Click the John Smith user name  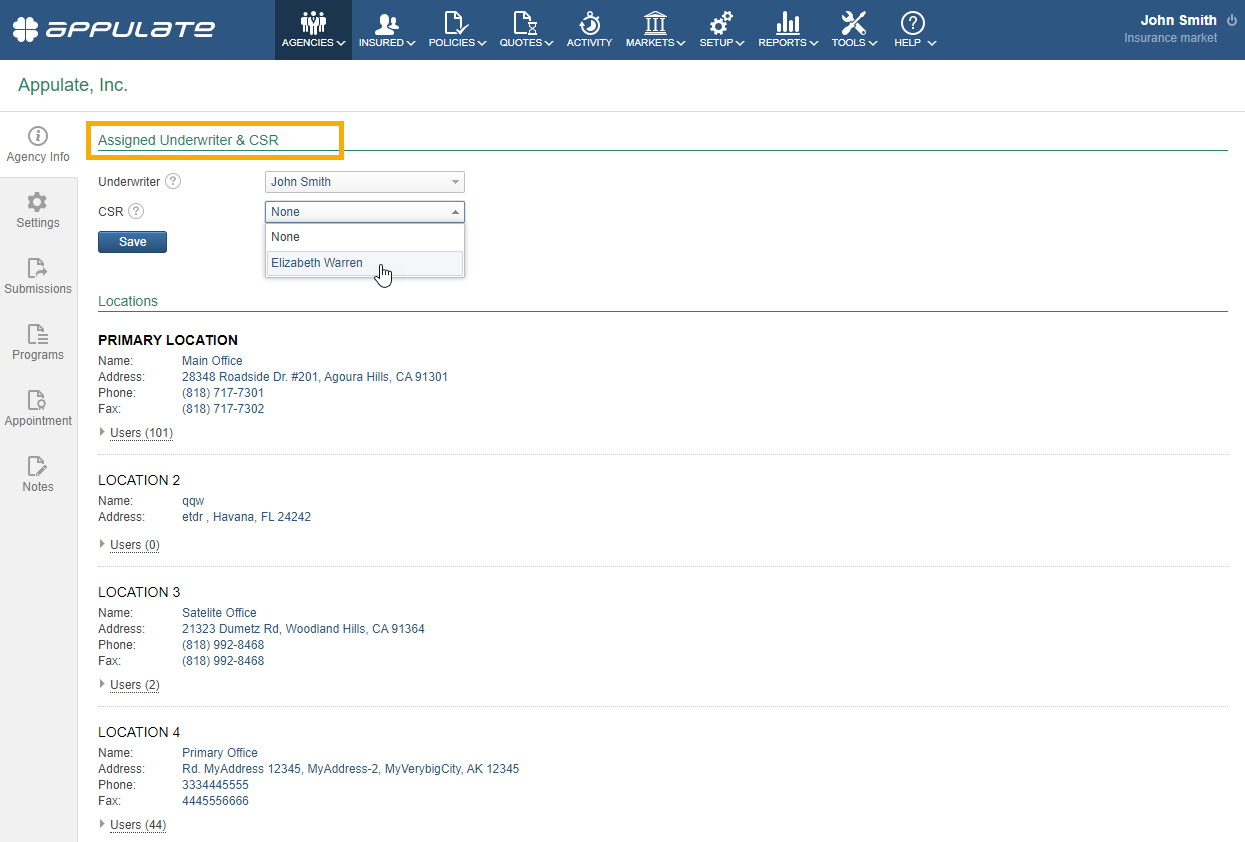pyautogui.click(x=1178, y=20)
